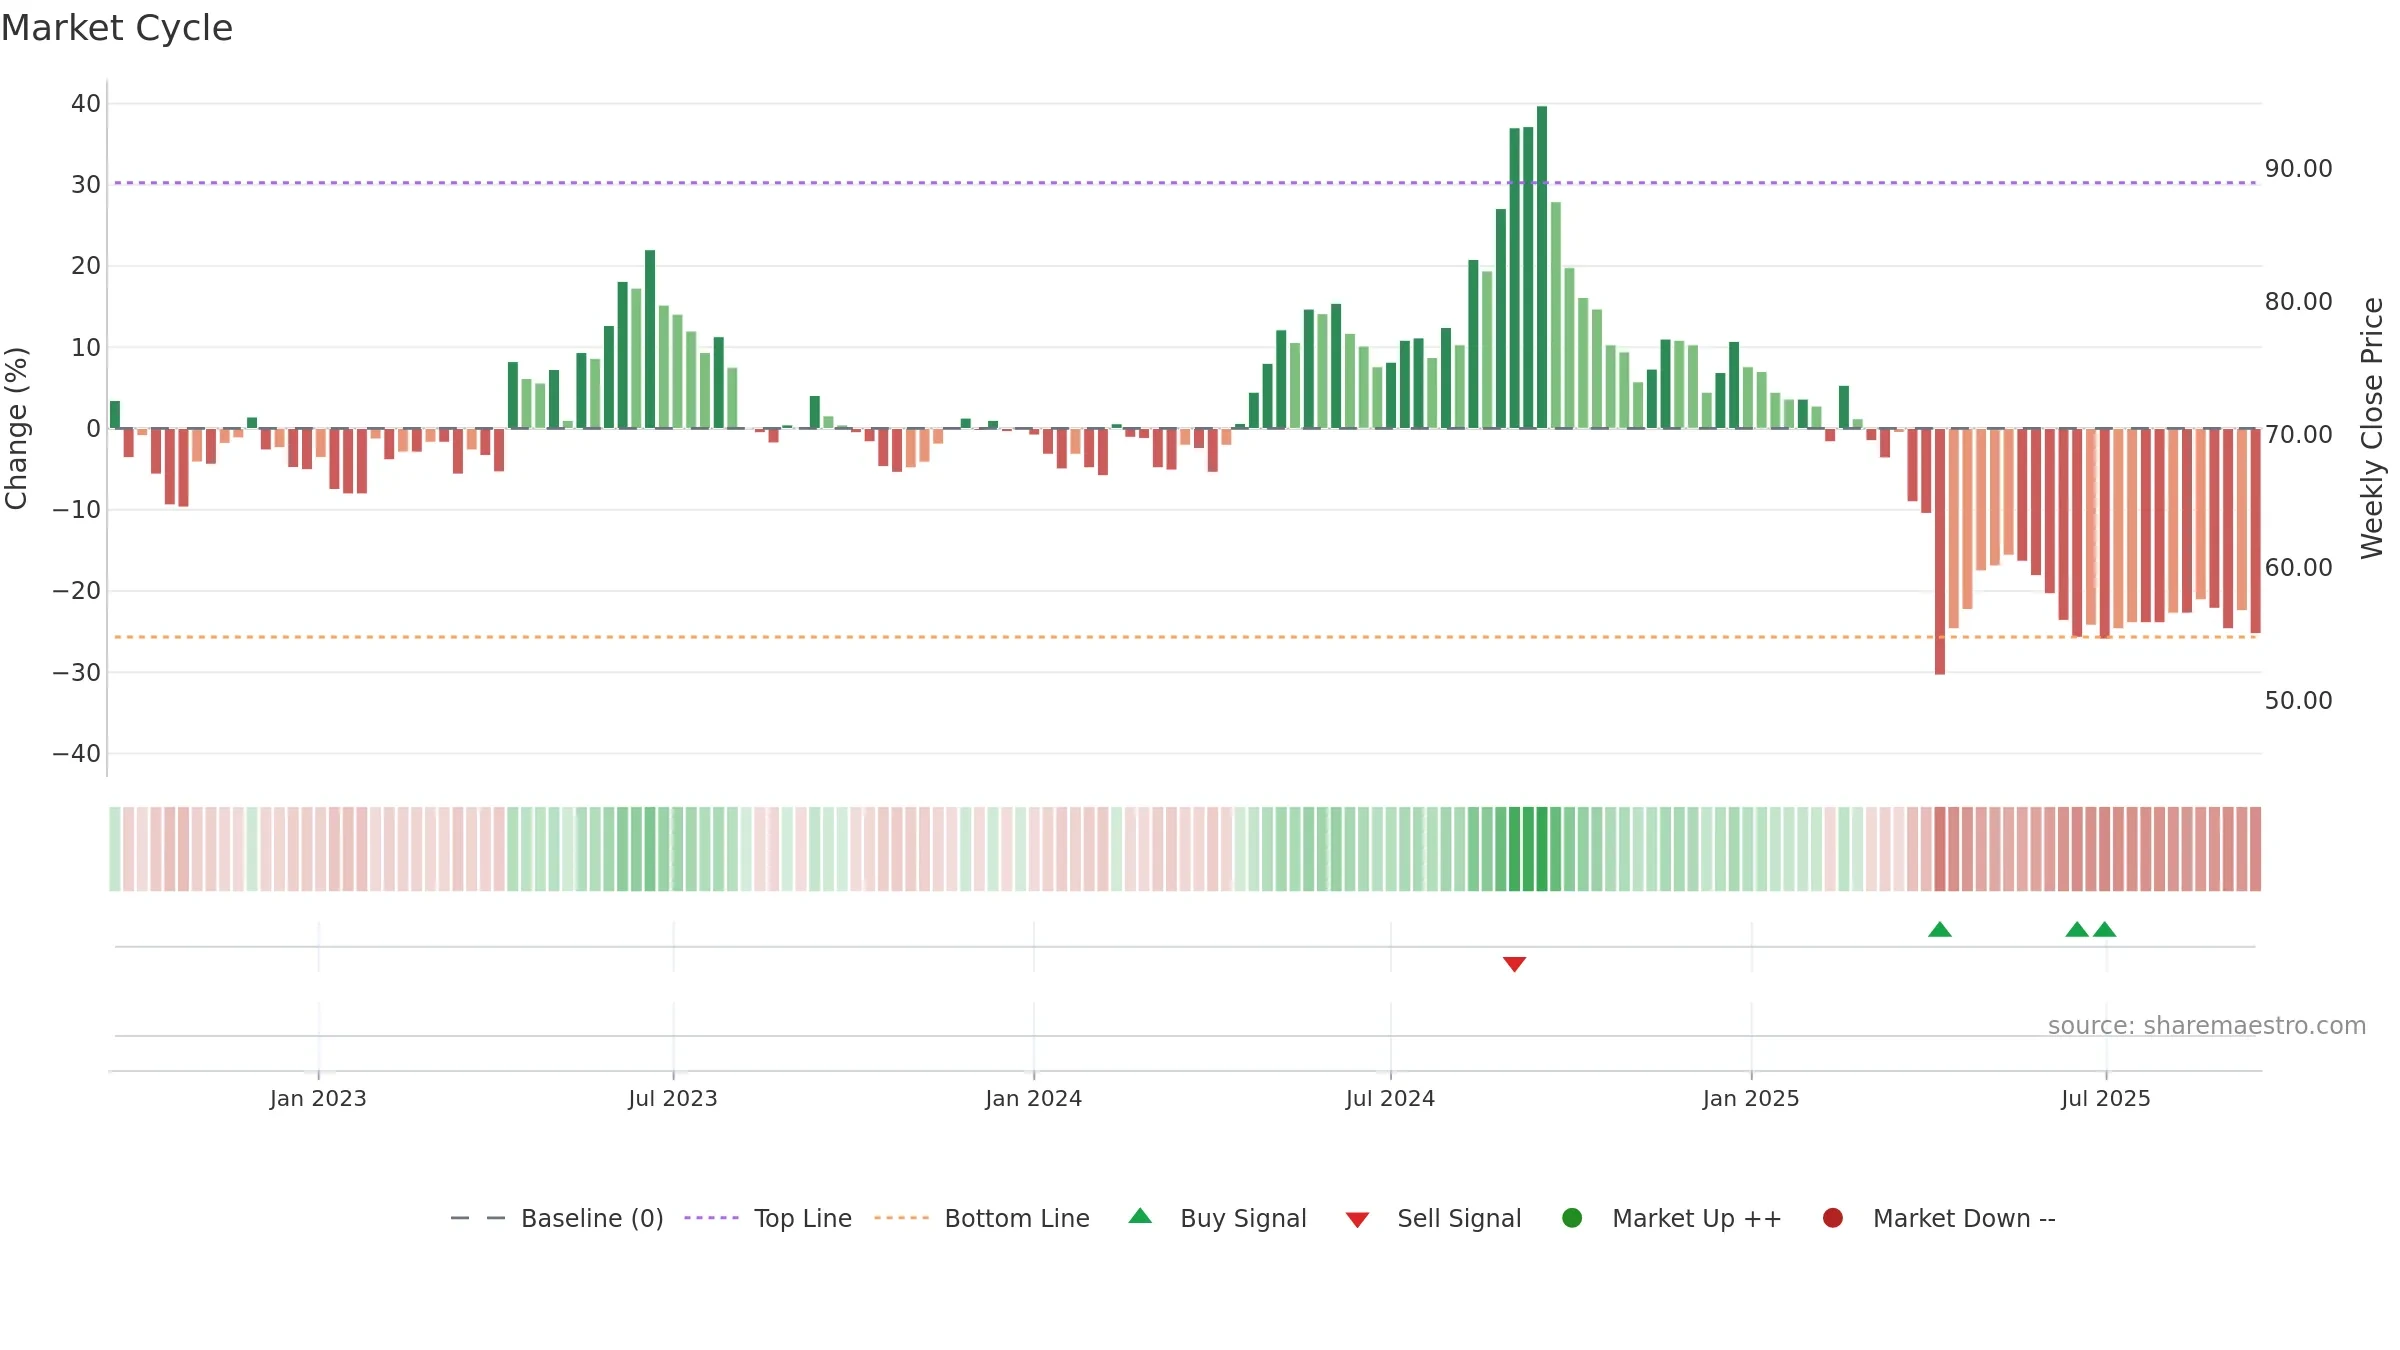This screenshot has width=2400, height=1350.
Task: Click the 80.00 price axis label
Action: tap(2298, 301)
